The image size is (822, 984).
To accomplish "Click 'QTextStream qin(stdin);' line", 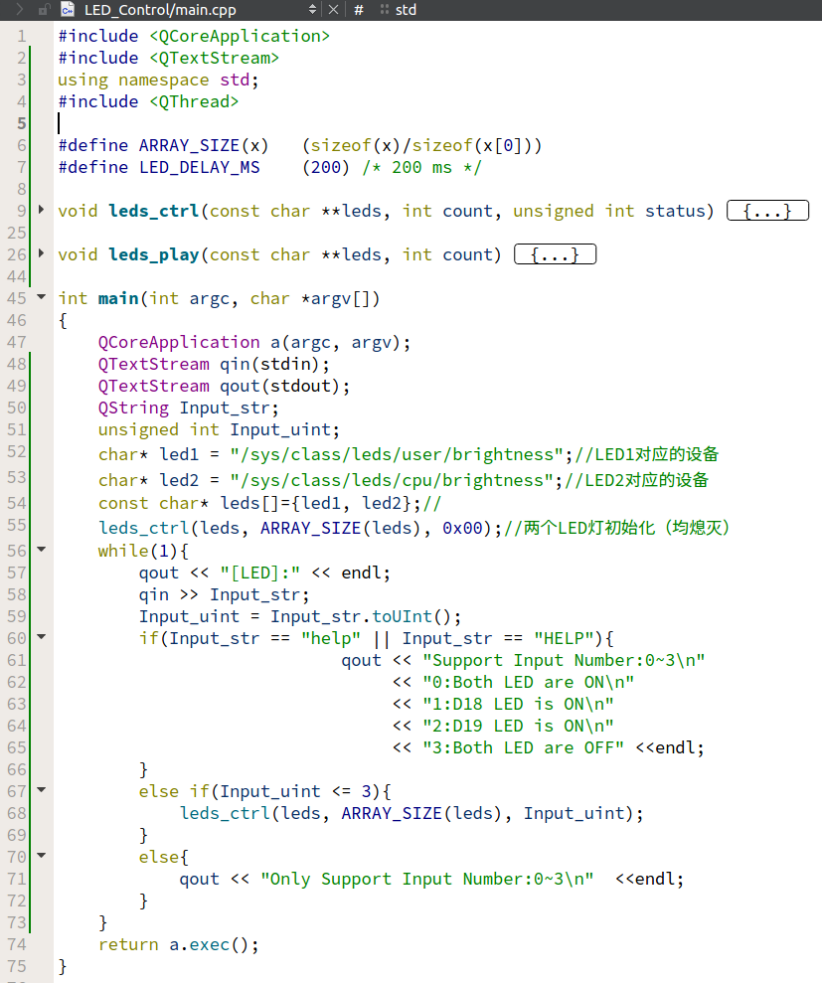I will pos(213,365).
